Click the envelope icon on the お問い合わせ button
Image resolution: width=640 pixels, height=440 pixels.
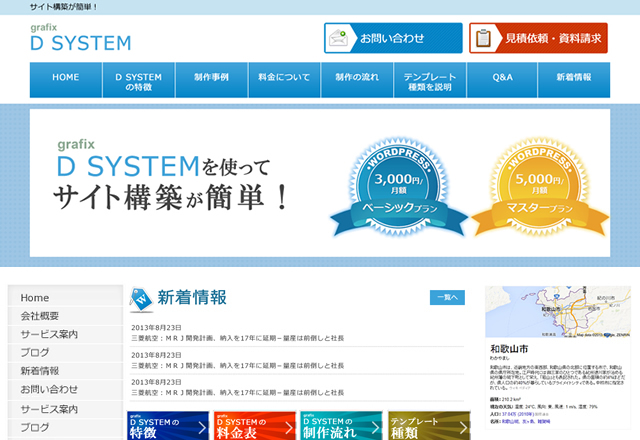[338, 38]
